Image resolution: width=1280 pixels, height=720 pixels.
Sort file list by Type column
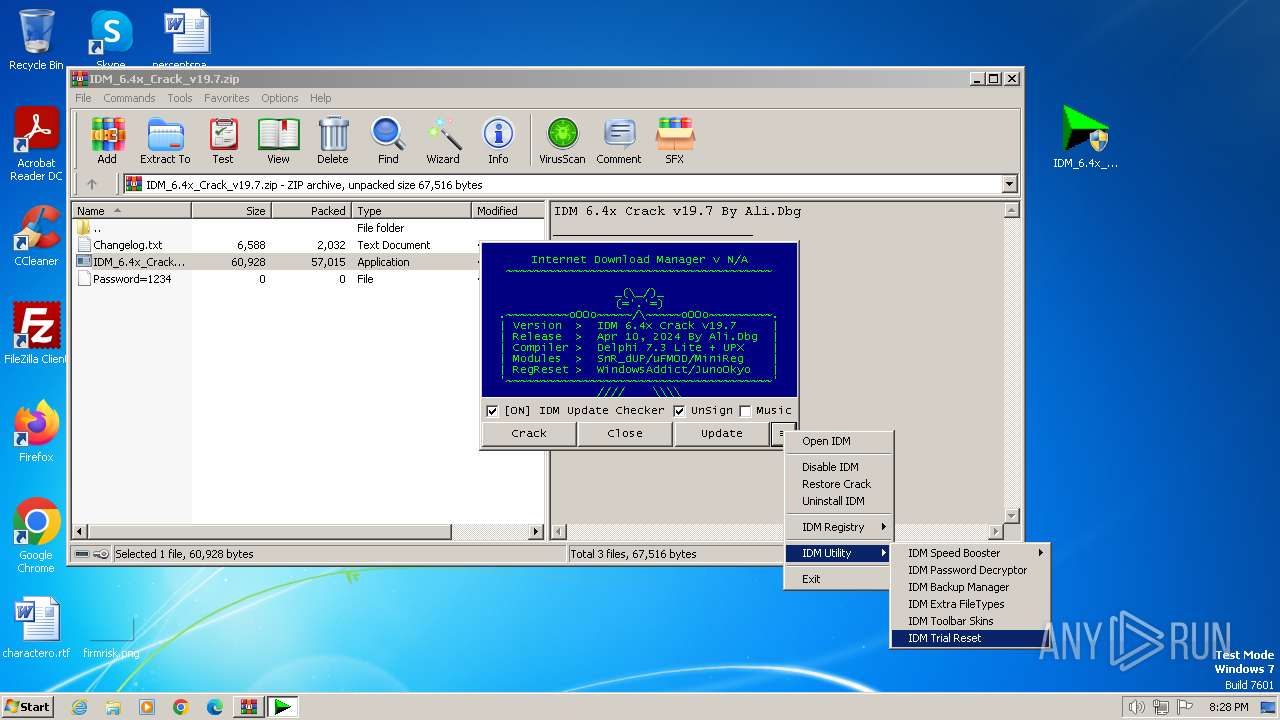411,211
